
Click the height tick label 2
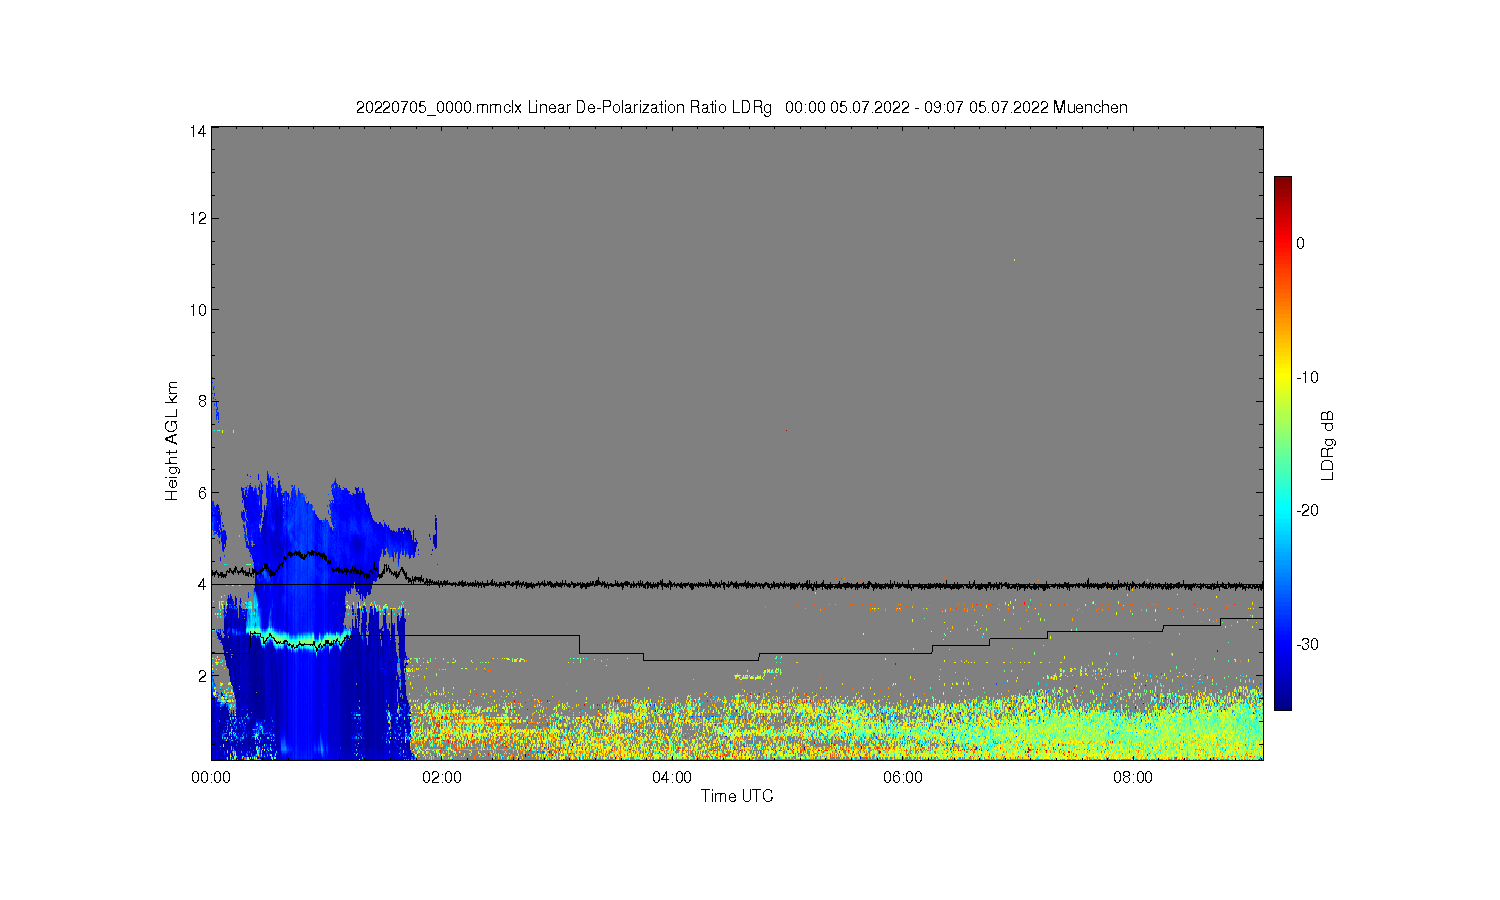pyautogui.click(x=203, y=676)
